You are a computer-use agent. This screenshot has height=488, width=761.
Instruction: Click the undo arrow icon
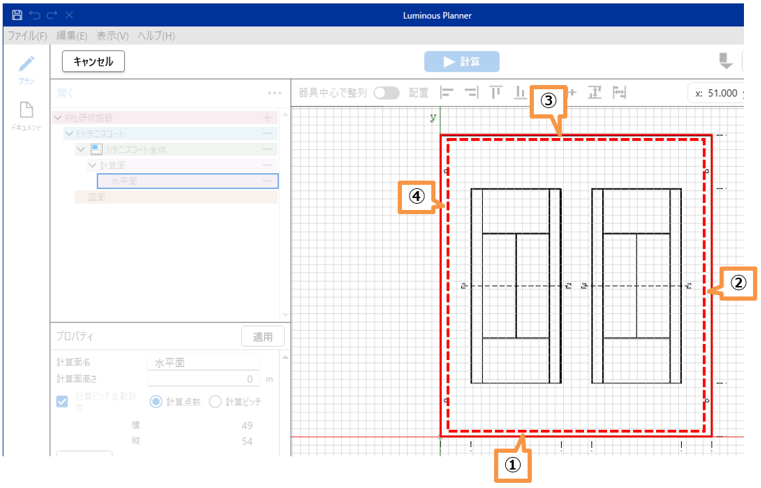[x=34, y=17]
